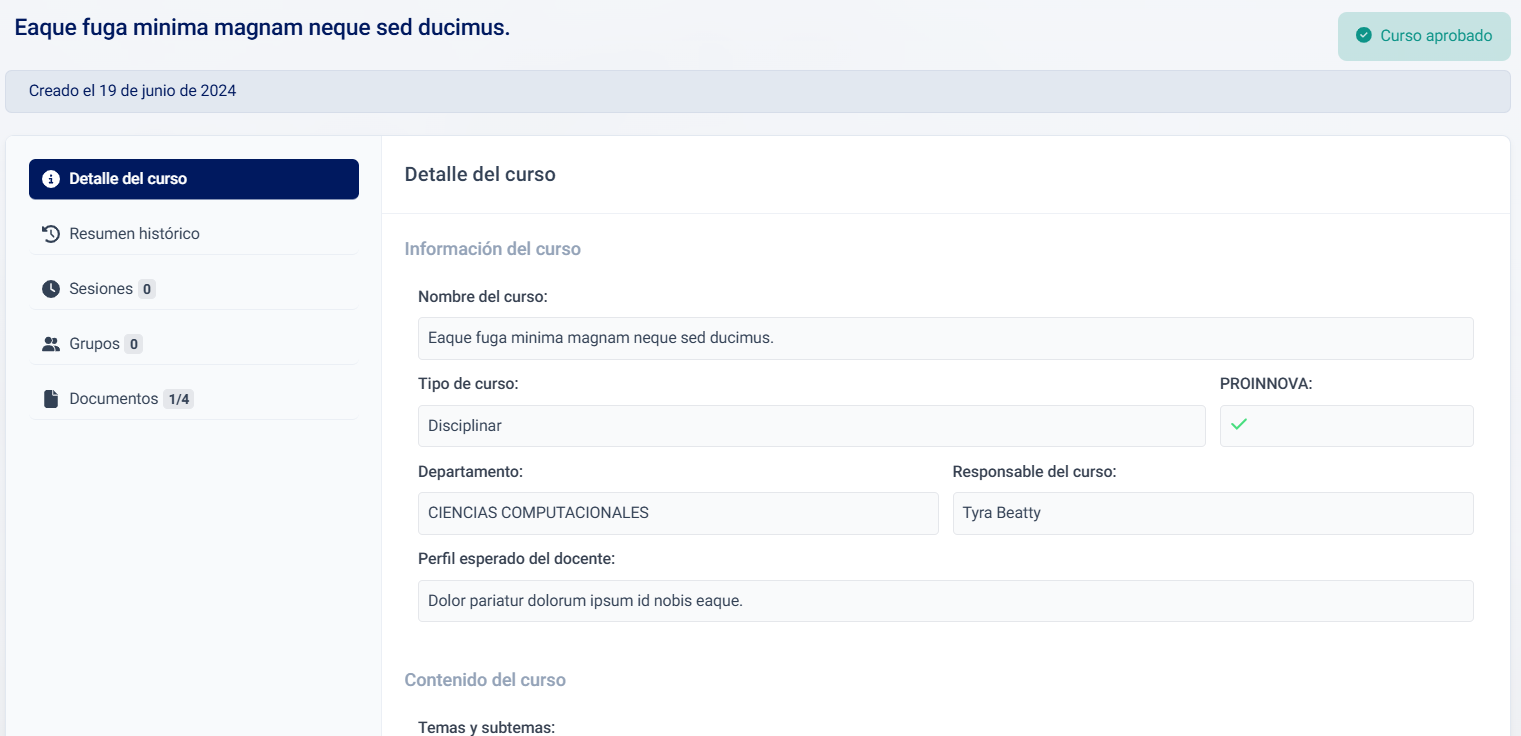Click the Documentos 1/4 counter badge

pos(178,399)
